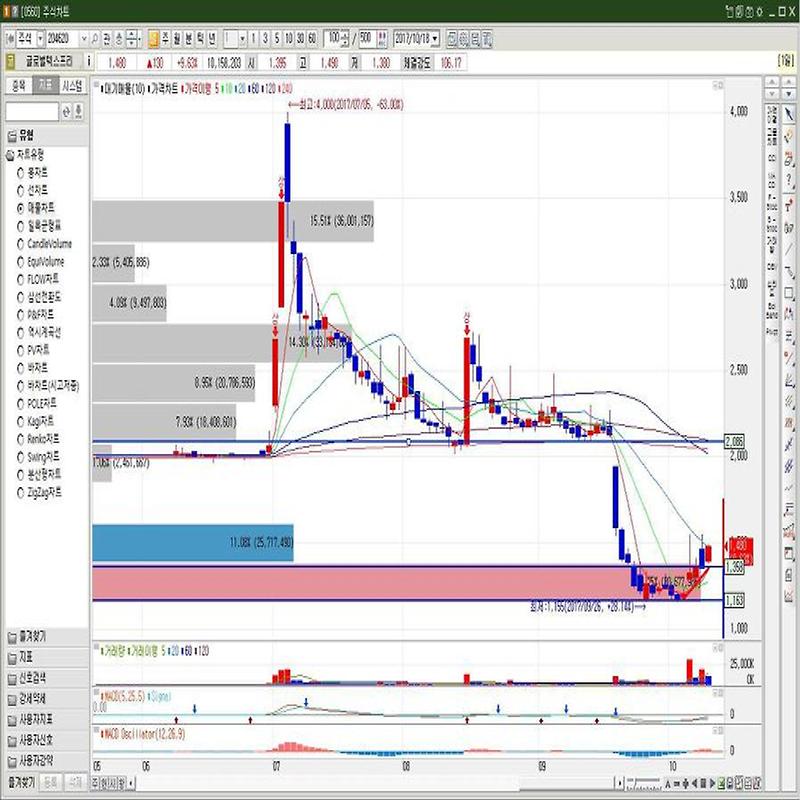The width and height of the screenshot is (800, 800).
Task: Click the 500 total count field
Action: click(367, 38)
